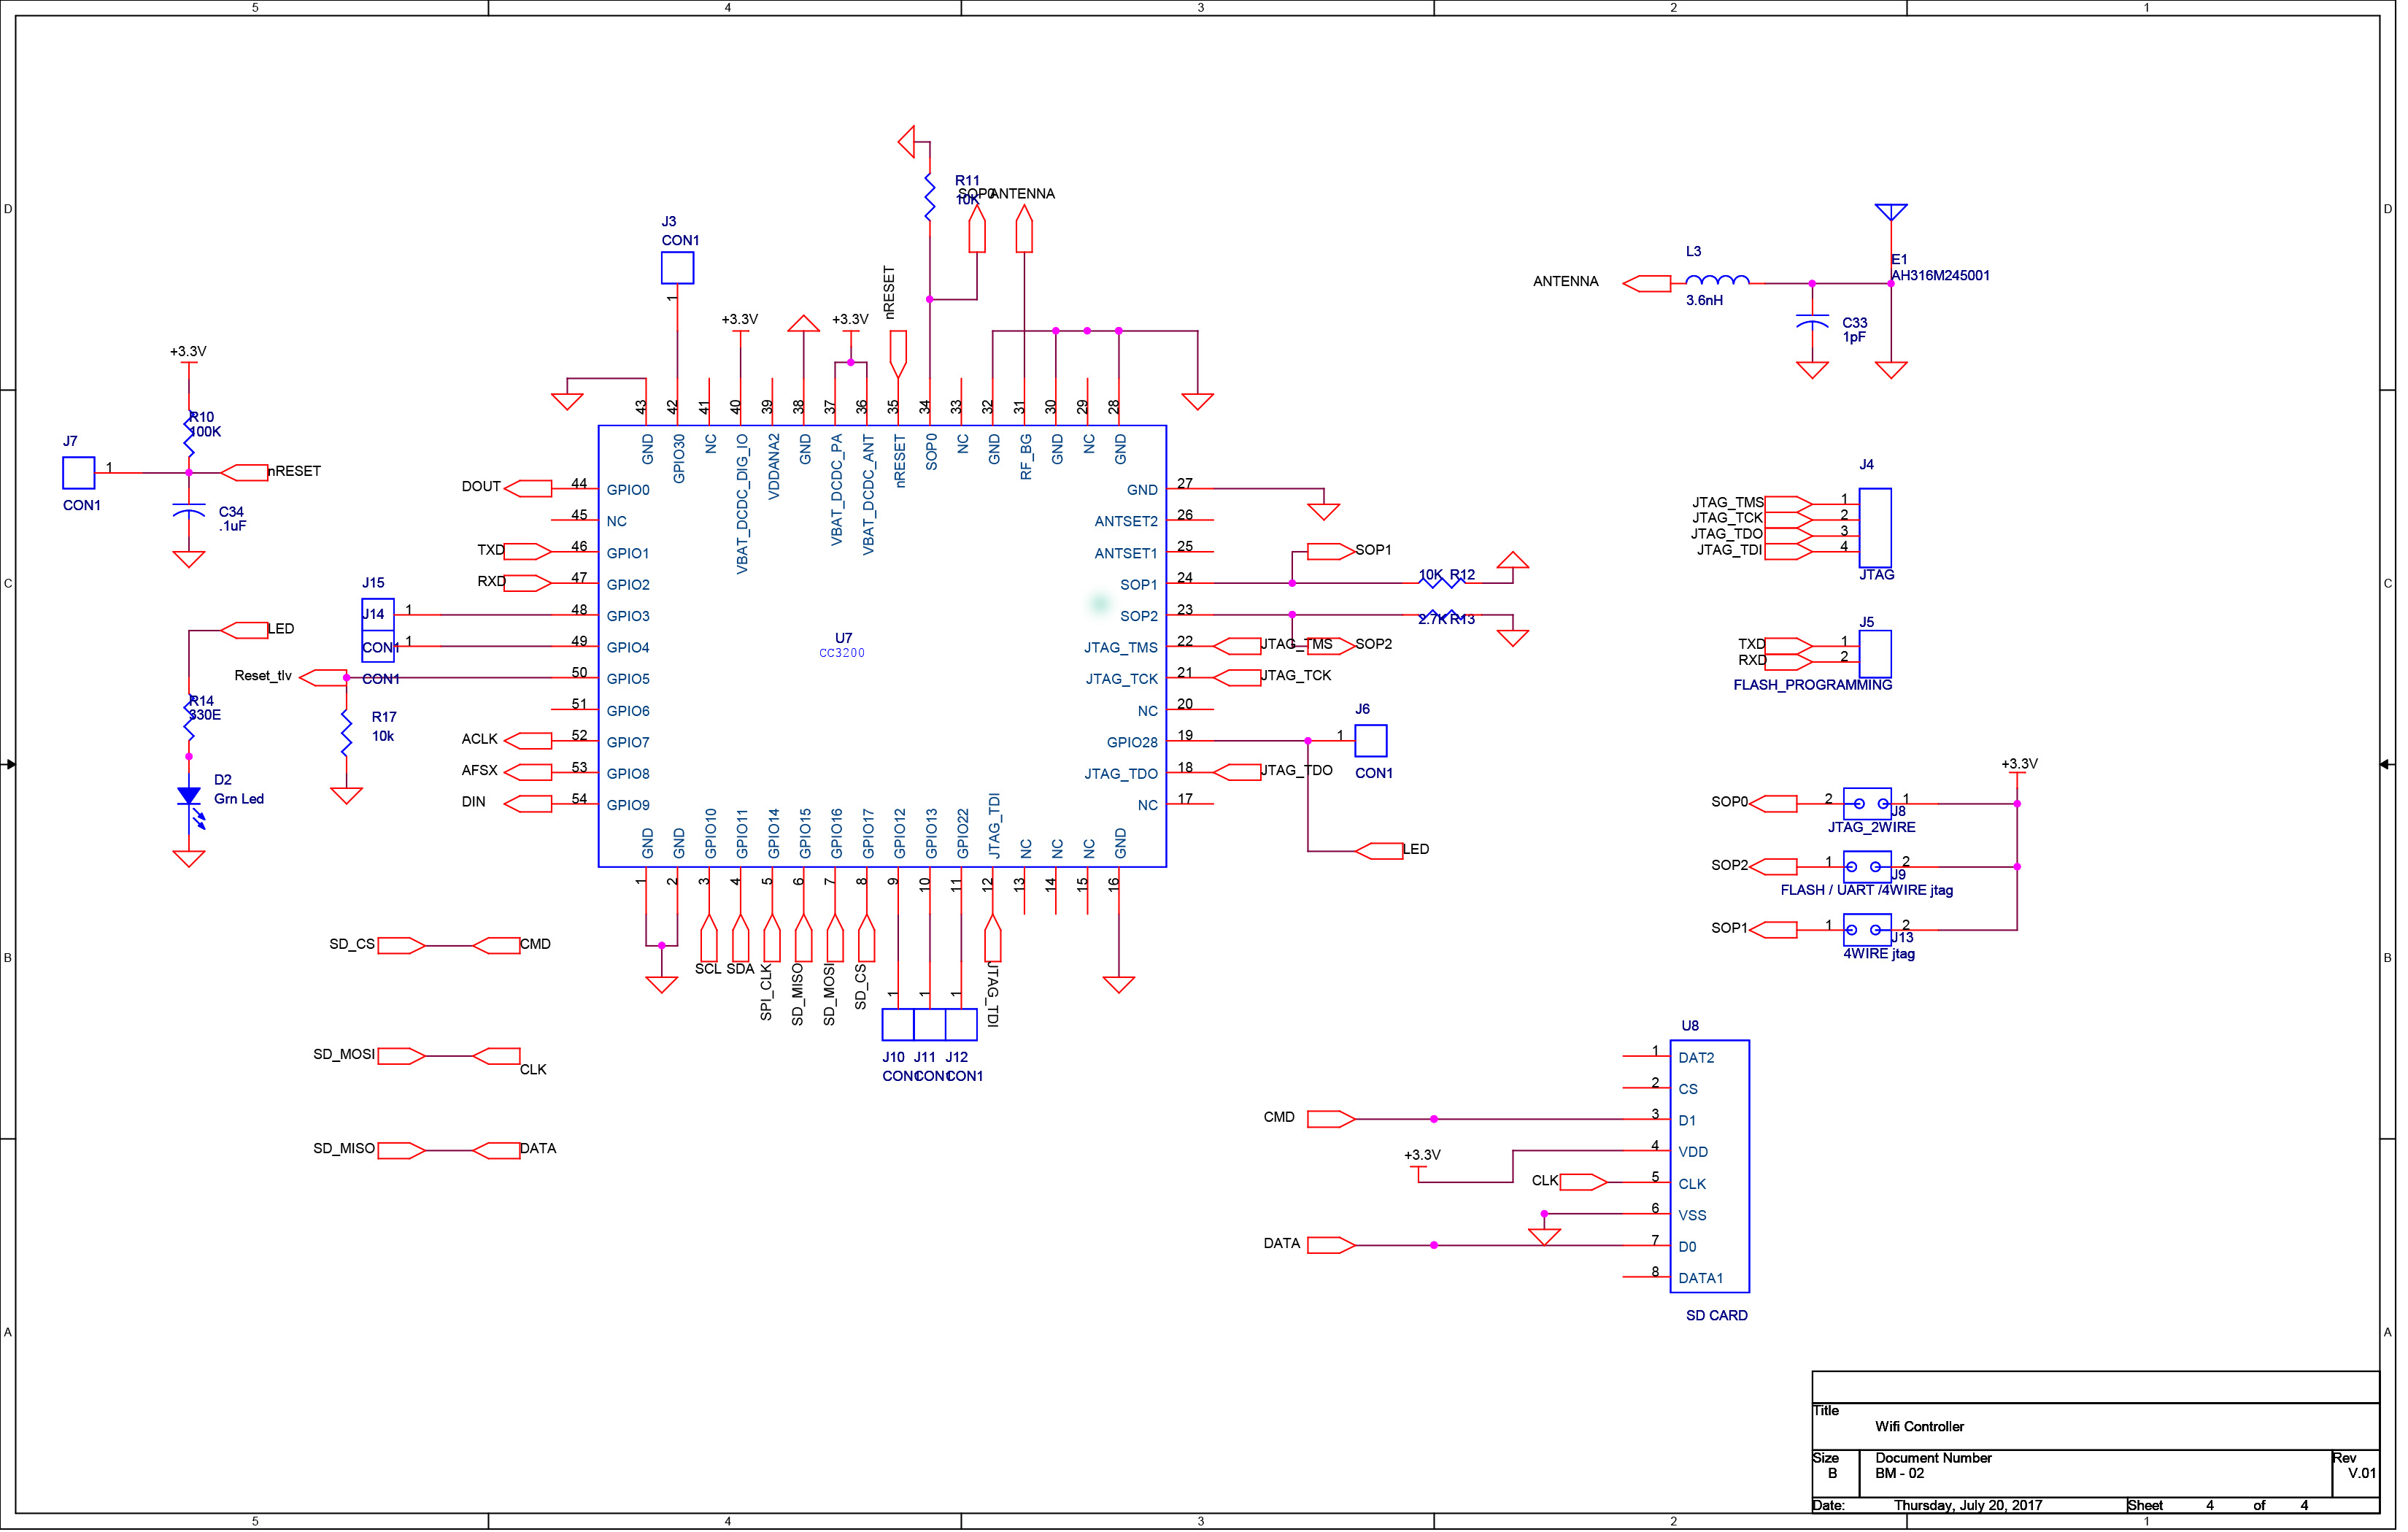This screenshot has height=1532, width=2408.
Task: Select capacitor C34 .1uF symbol
Action: [189, 512]
